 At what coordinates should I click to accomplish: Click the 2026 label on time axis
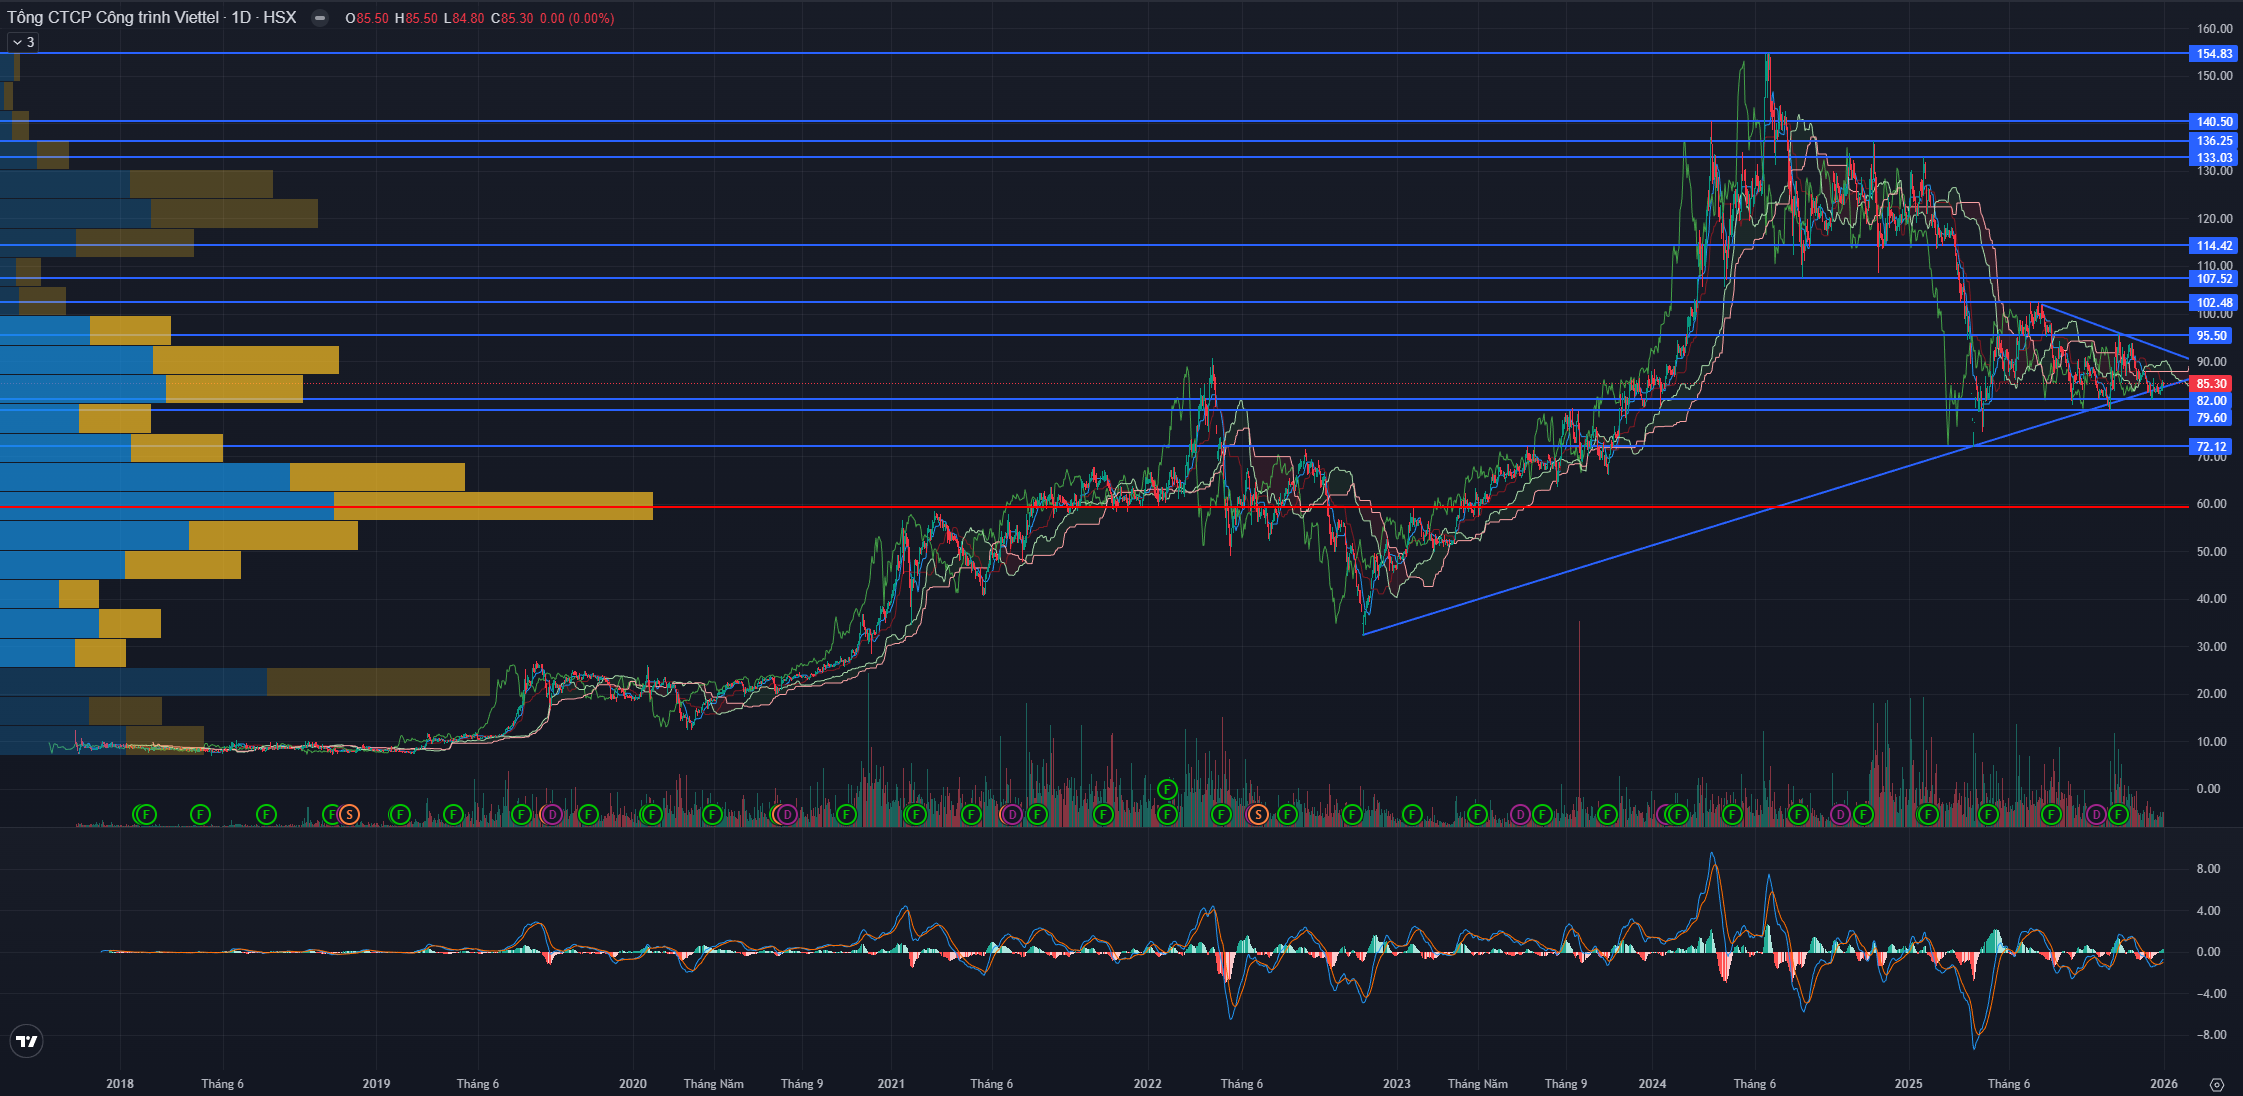pyautogui.click(x=2164, y=1084)
